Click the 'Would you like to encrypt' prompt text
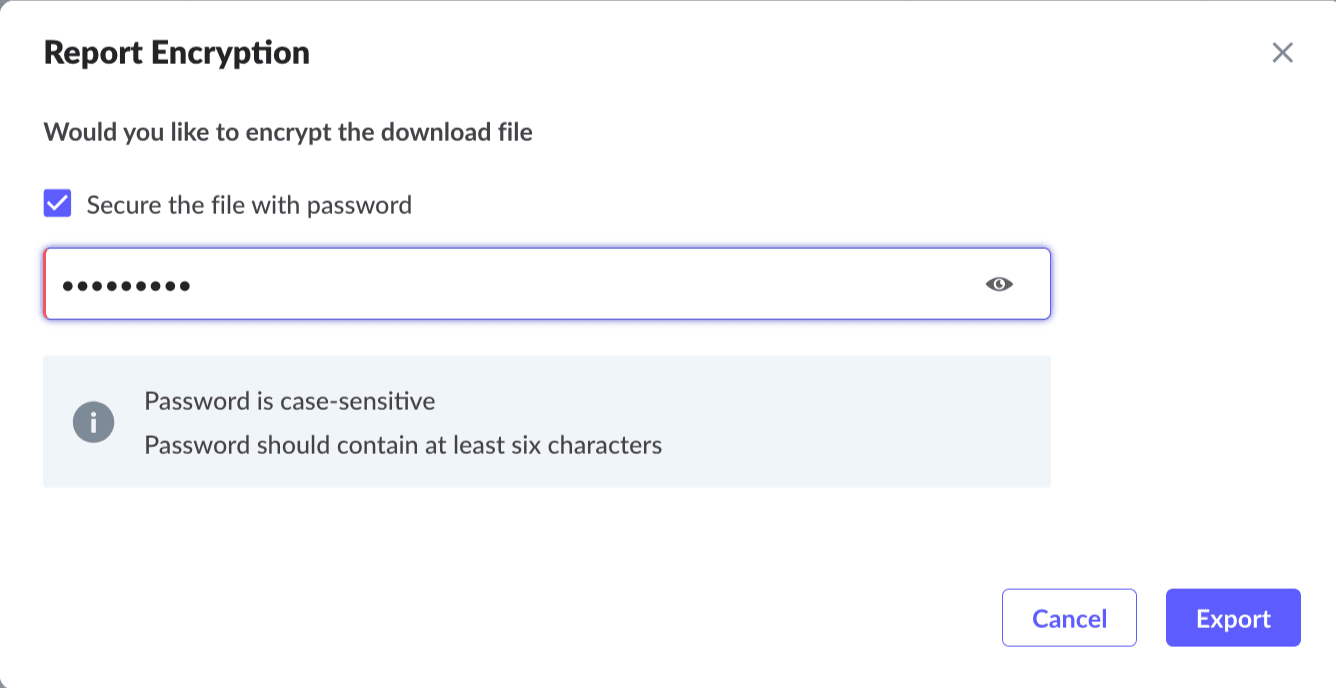 pos(287,132)
